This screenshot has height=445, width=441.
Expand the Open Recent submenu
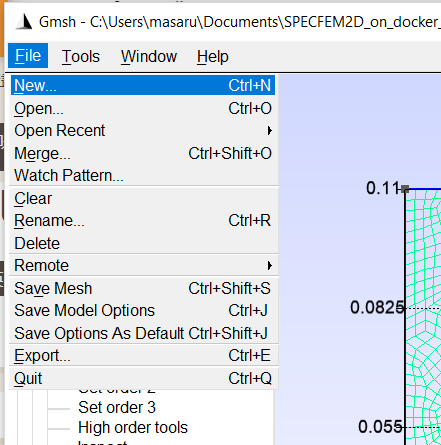(143, 130)
